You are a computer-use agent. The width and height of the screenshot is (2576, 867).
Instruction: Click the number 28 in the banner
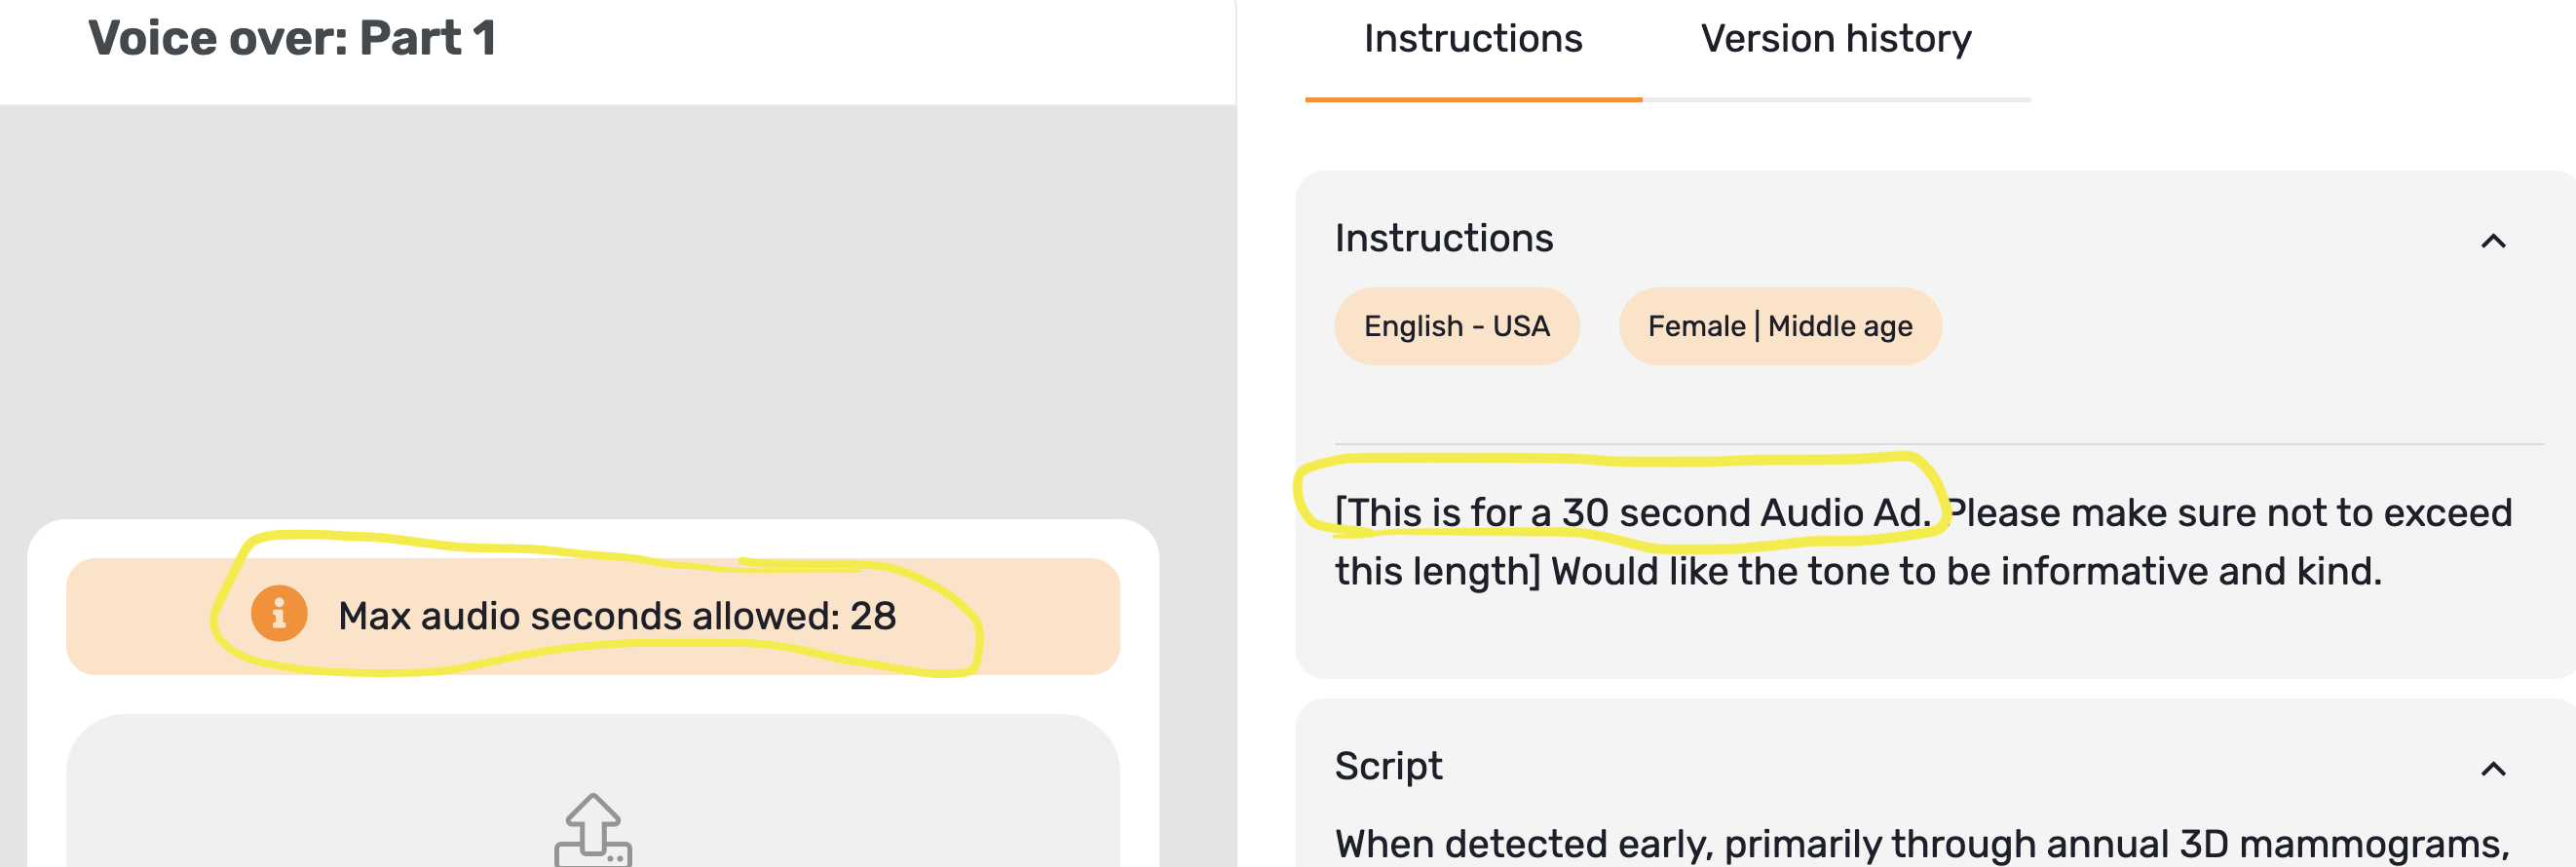pos(873,616)
